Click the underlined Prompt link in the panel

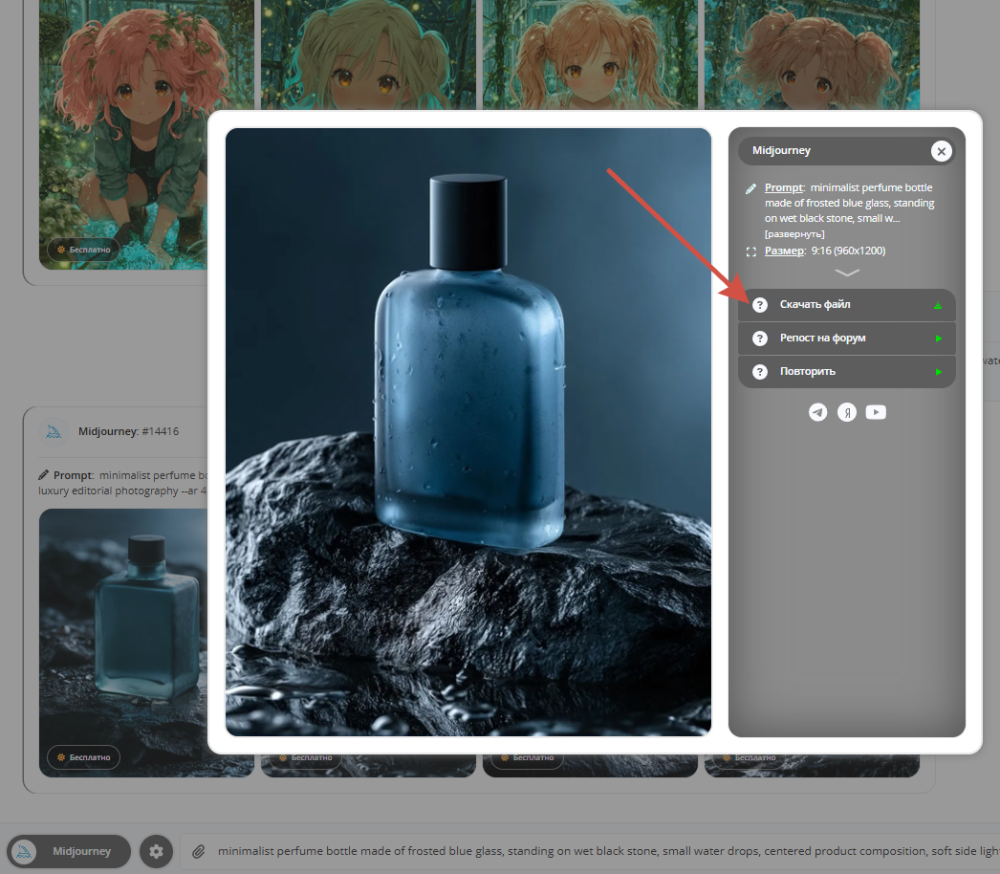784,188
